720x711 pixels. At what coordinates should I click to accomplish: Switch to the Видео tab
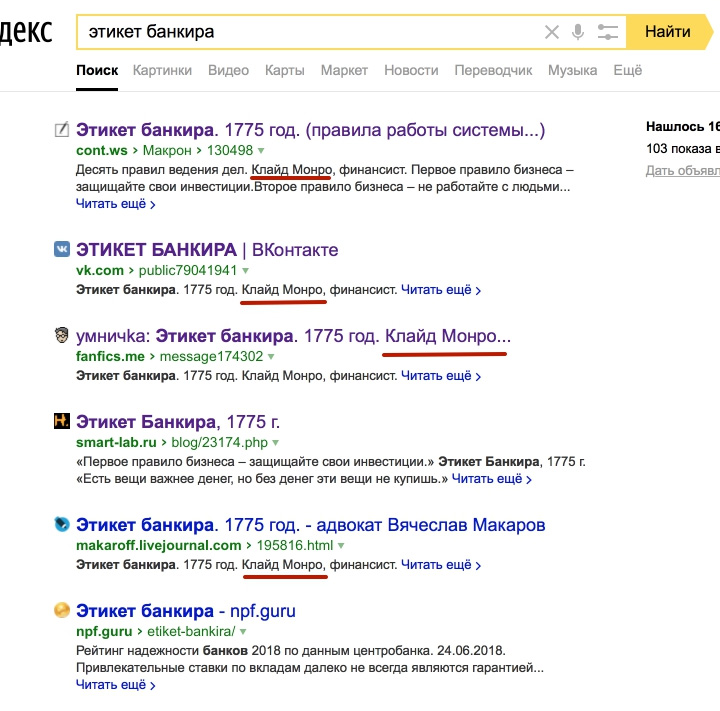pos(228,70)
